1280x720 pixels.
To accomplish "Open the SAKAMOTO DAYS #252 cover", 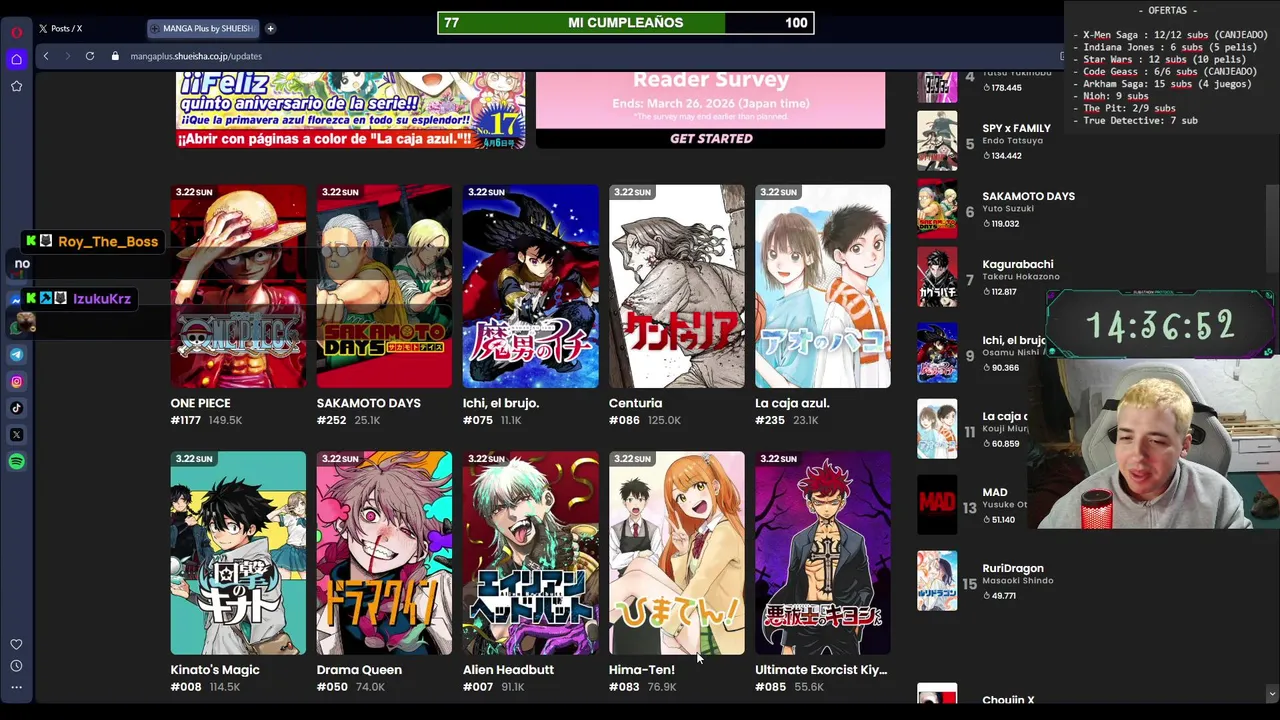I will 384,286.
